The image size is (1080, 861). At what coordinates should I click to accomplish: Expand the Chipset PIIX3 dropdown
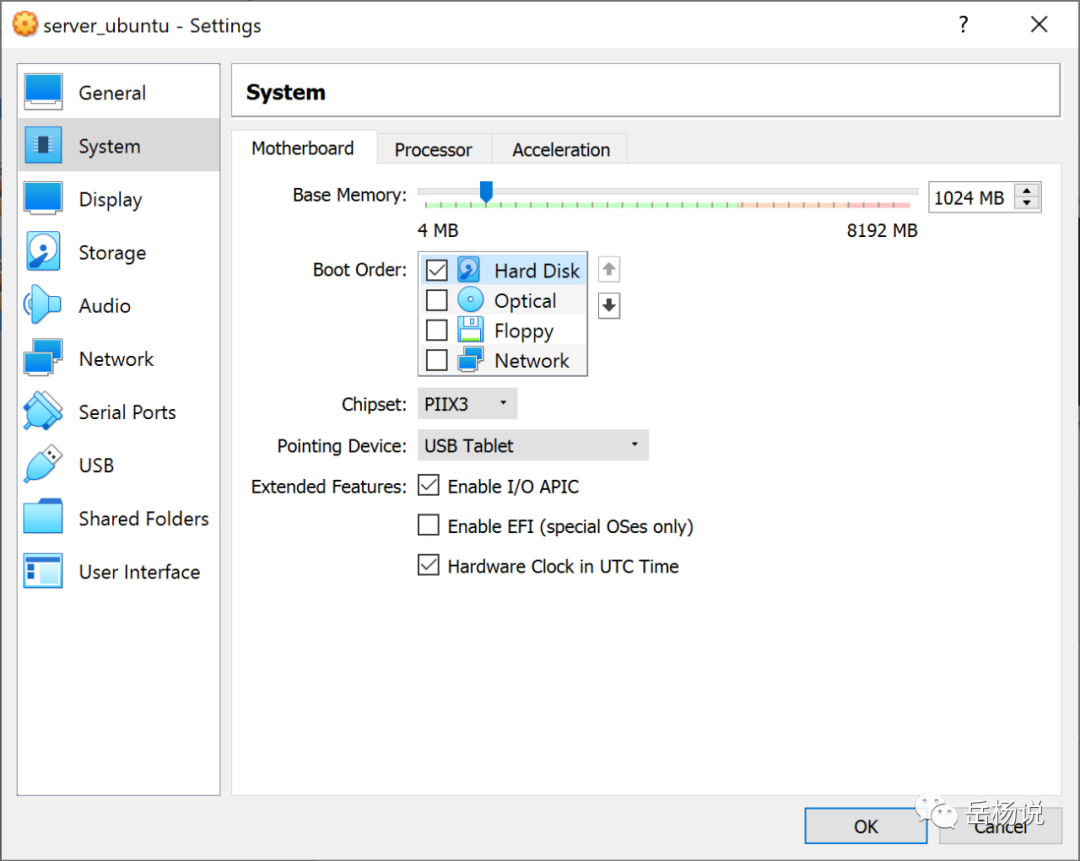[467, 404]
